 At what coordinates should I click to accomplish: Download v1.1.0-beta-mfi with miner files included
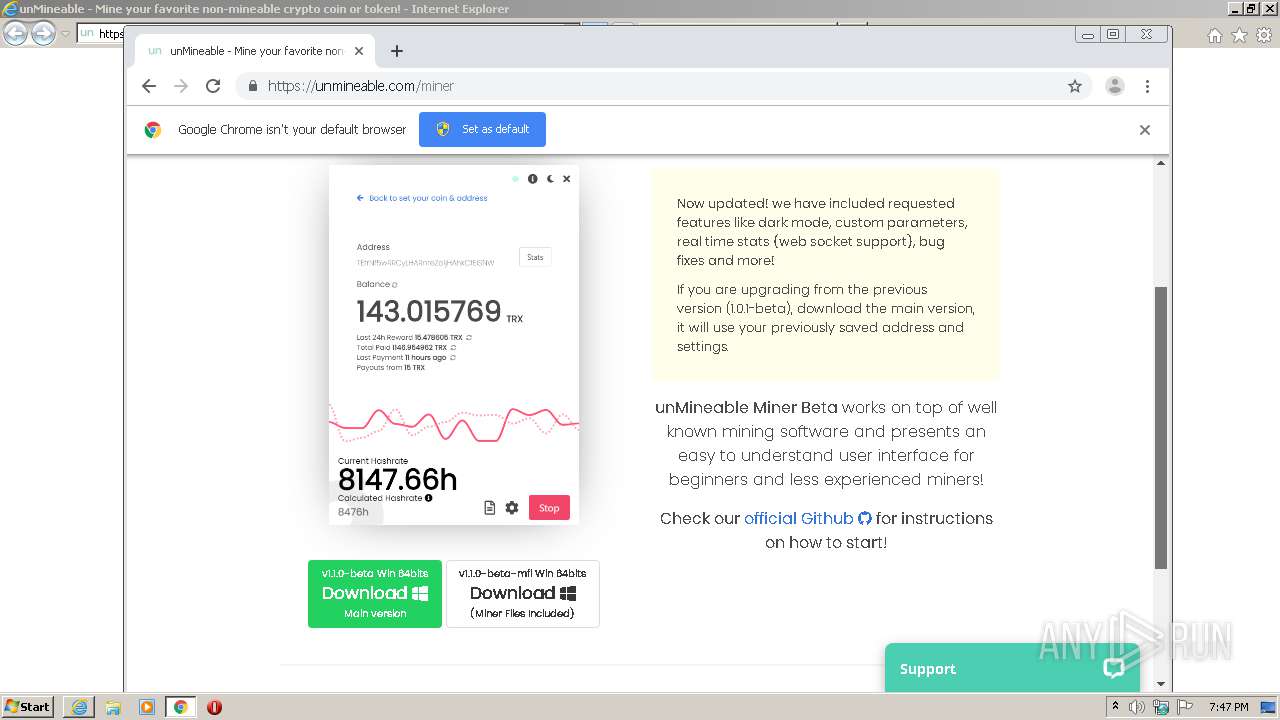click(x=523, y=594)
